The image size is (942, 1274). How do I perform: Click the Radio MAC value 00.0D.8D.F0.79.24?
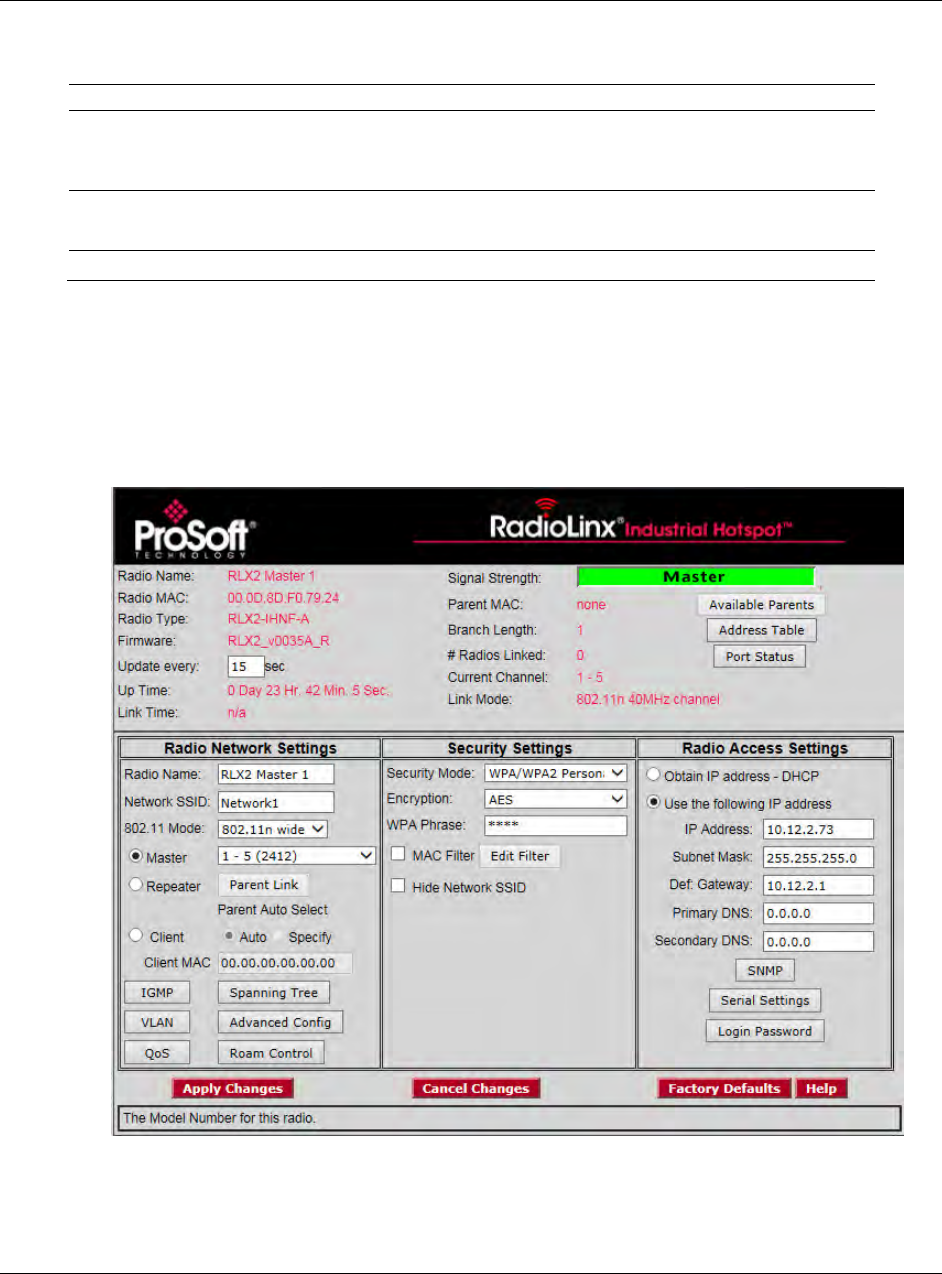(283, 598)
